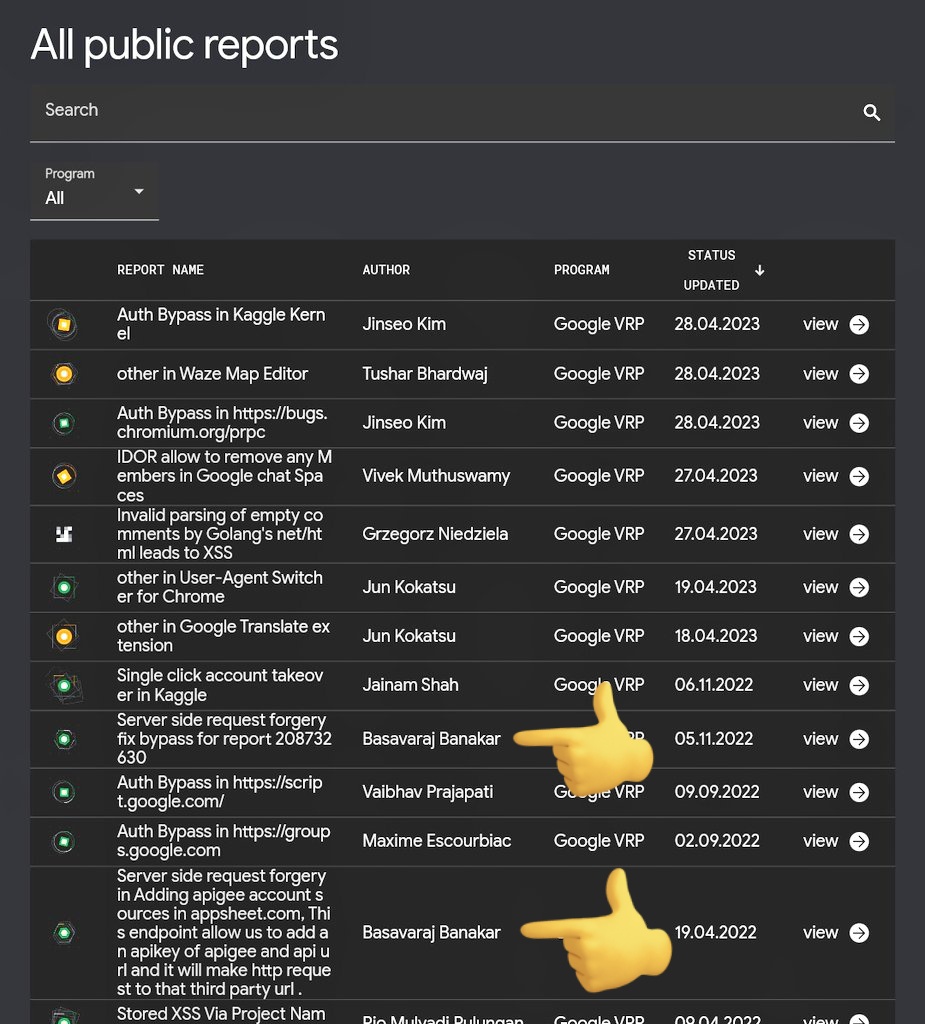Click the date 09.09.2022
The height and width of the screenshot is (1024, 925).
click(717, 792)
